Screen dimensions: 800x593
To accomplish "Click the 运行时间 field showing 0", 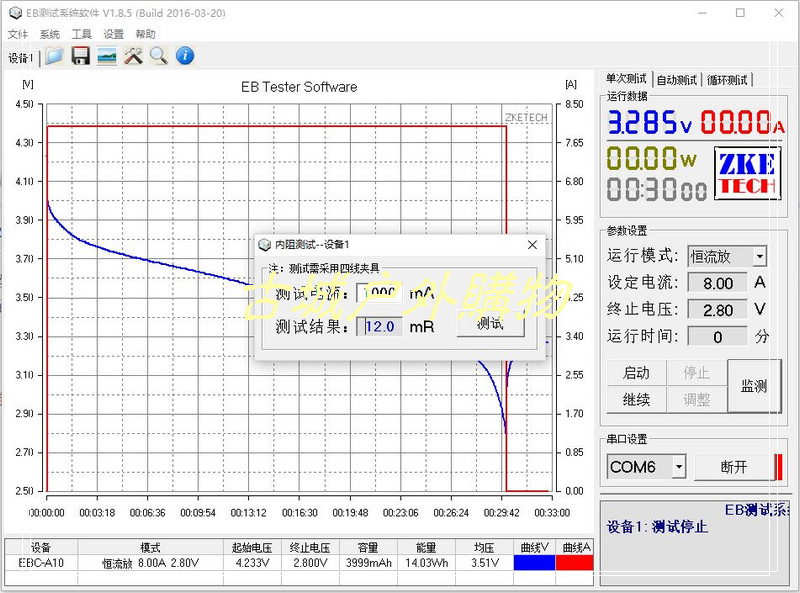I will coord(717,337).
